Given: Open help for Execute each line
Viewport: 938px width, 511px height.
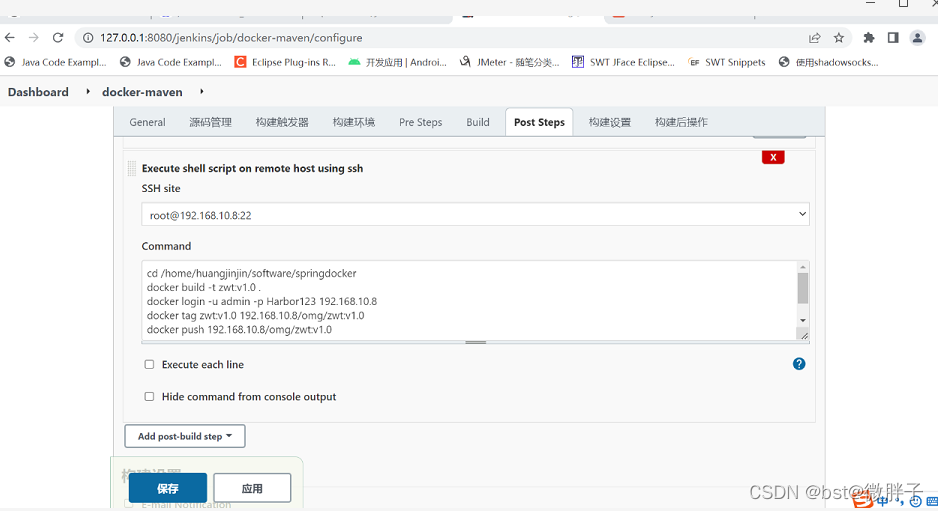Looking at the screenshot, I should click(x=798, y=364).
